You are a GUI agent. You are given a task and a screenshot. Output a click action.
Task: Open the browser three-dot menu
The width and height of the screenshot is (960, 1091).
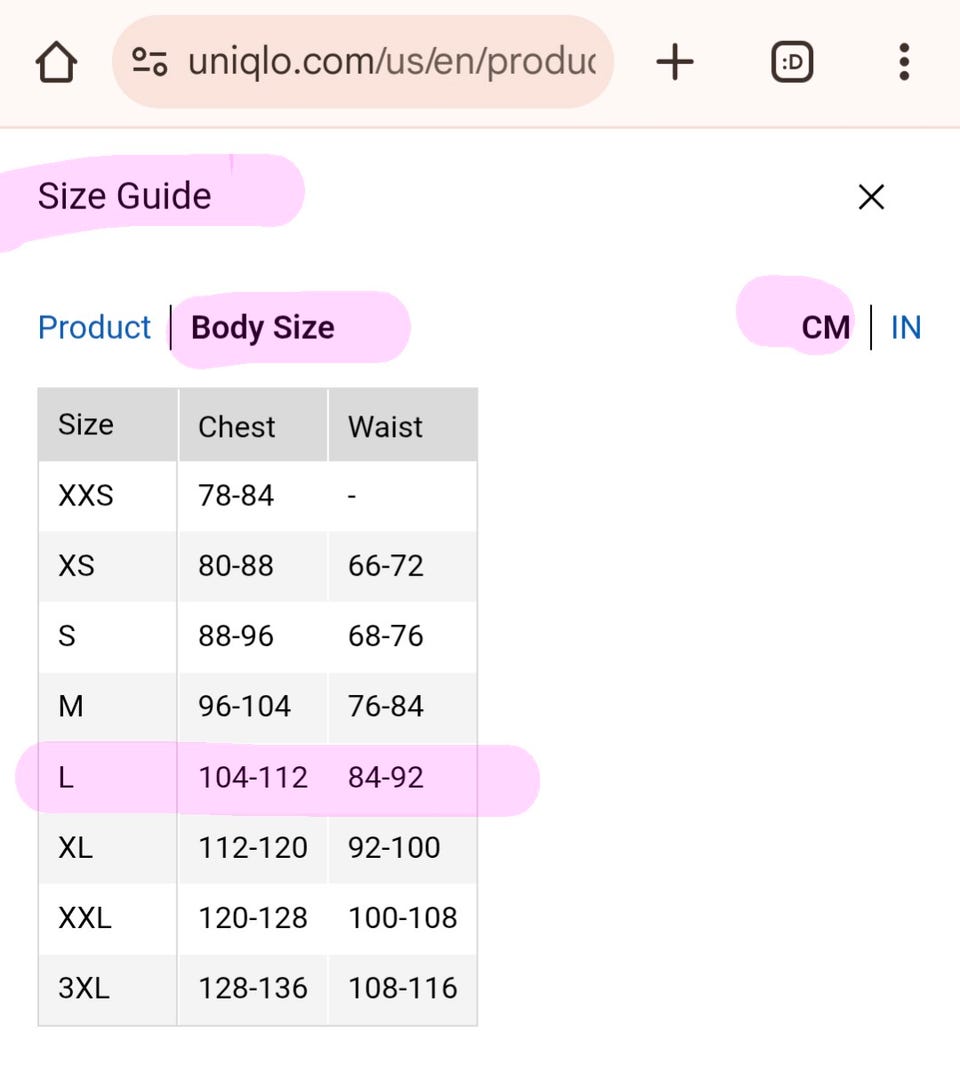point(904,63)
